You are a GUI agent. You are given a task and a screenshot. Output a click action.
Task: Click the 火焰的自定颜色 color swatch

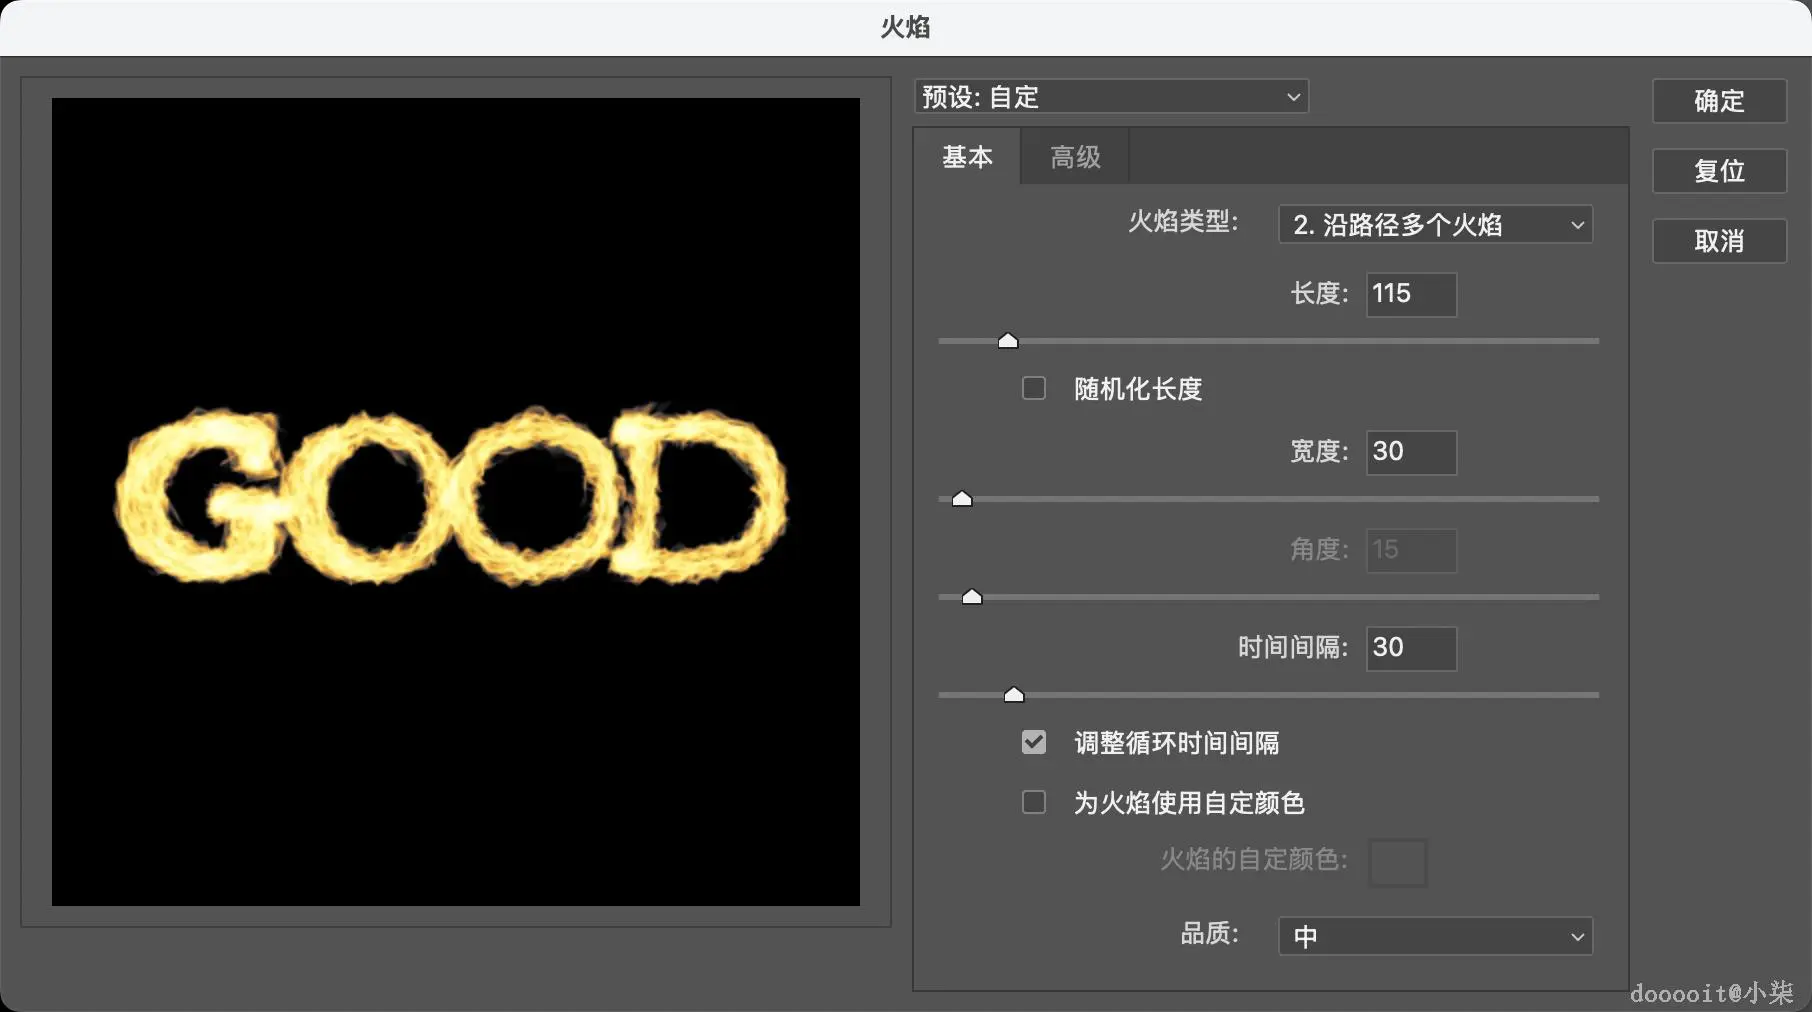click(x=1397, y=862)
